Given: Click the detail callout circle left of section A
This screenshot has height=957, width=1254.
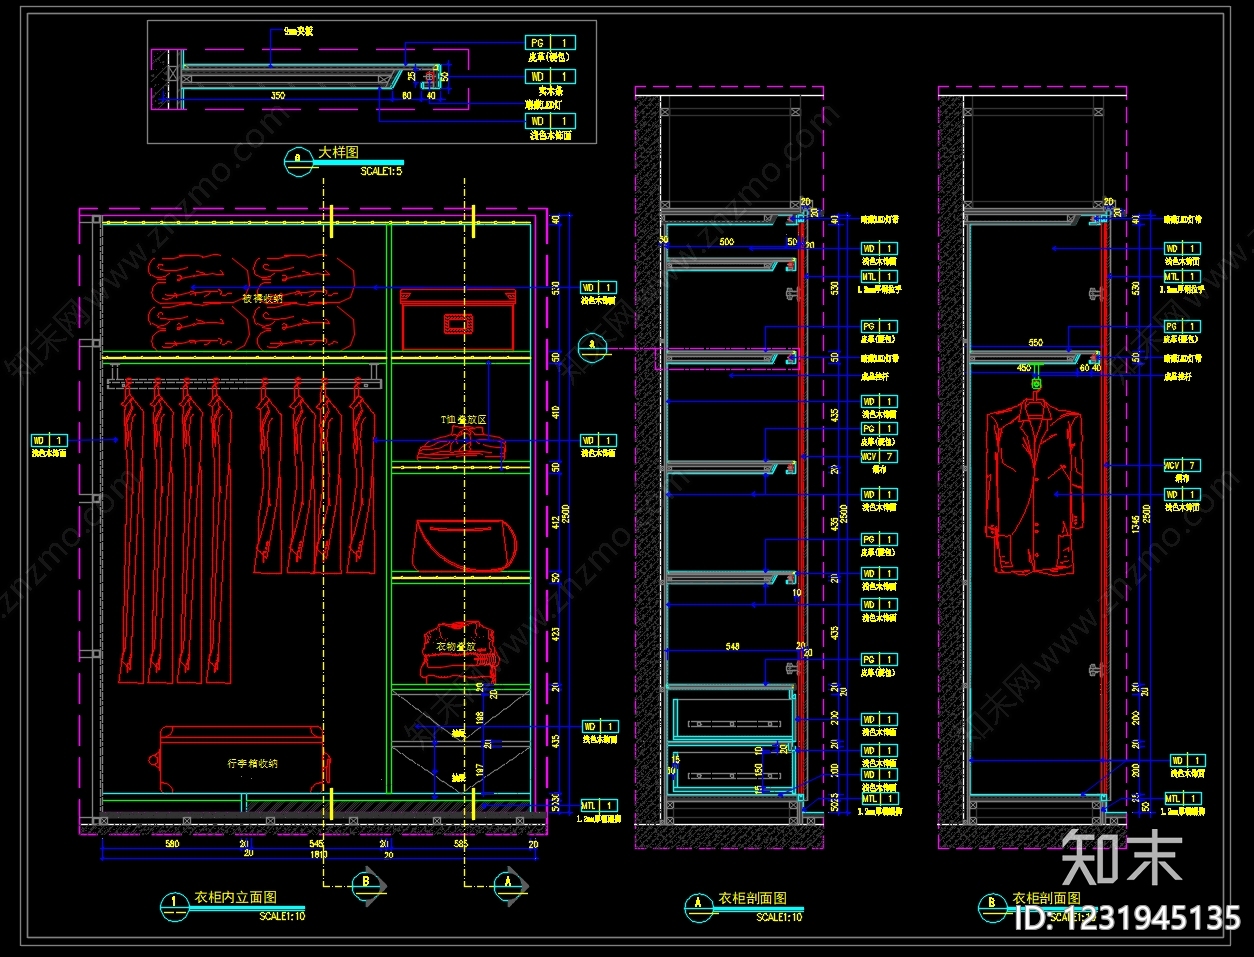Looking at the screenshot, I should coord(591,347).
